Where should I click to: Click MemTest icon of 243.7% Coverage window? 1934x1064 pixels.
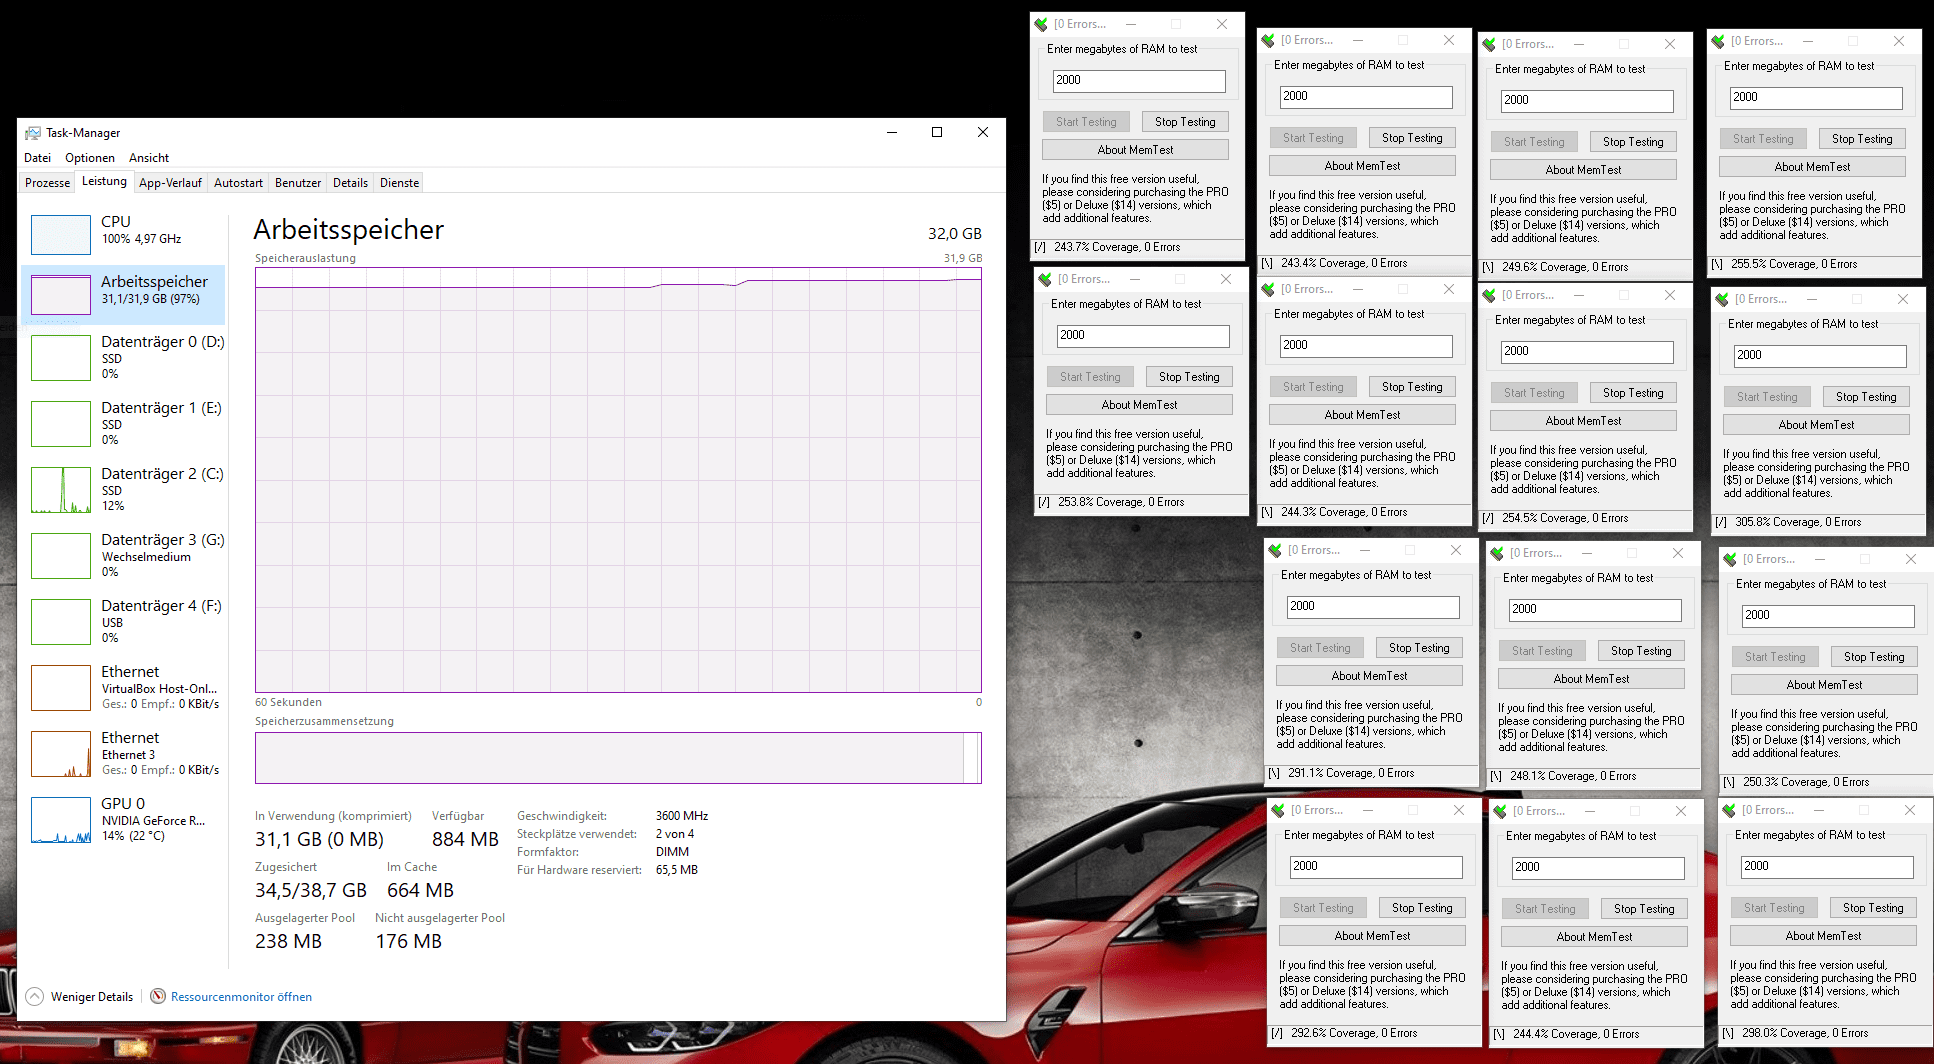click(x=1041, y=24)
